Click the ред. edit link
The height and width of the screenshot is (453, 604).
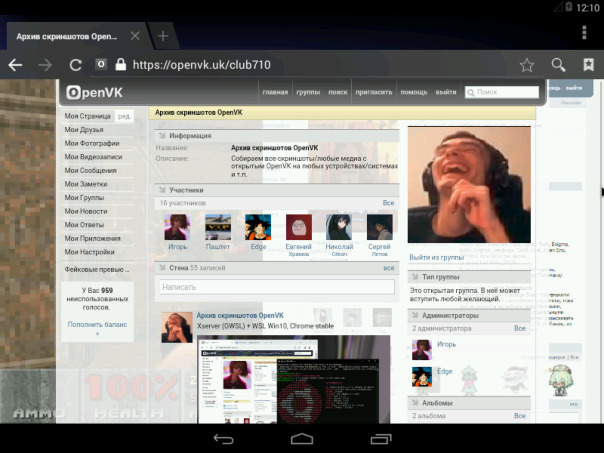coord(124,116)
